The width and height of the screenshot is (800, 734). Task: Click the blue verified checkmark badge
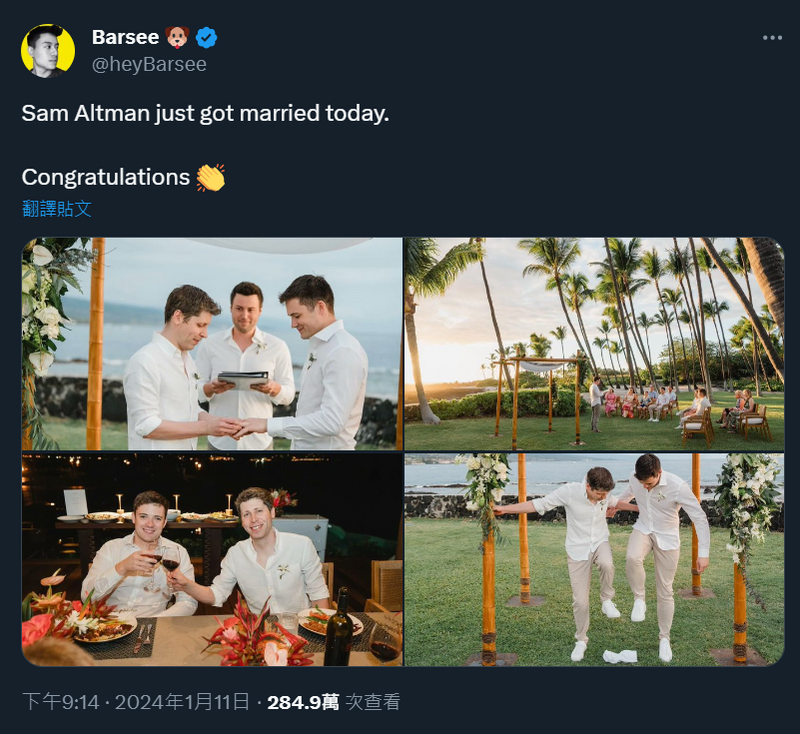tap(207, 38)
